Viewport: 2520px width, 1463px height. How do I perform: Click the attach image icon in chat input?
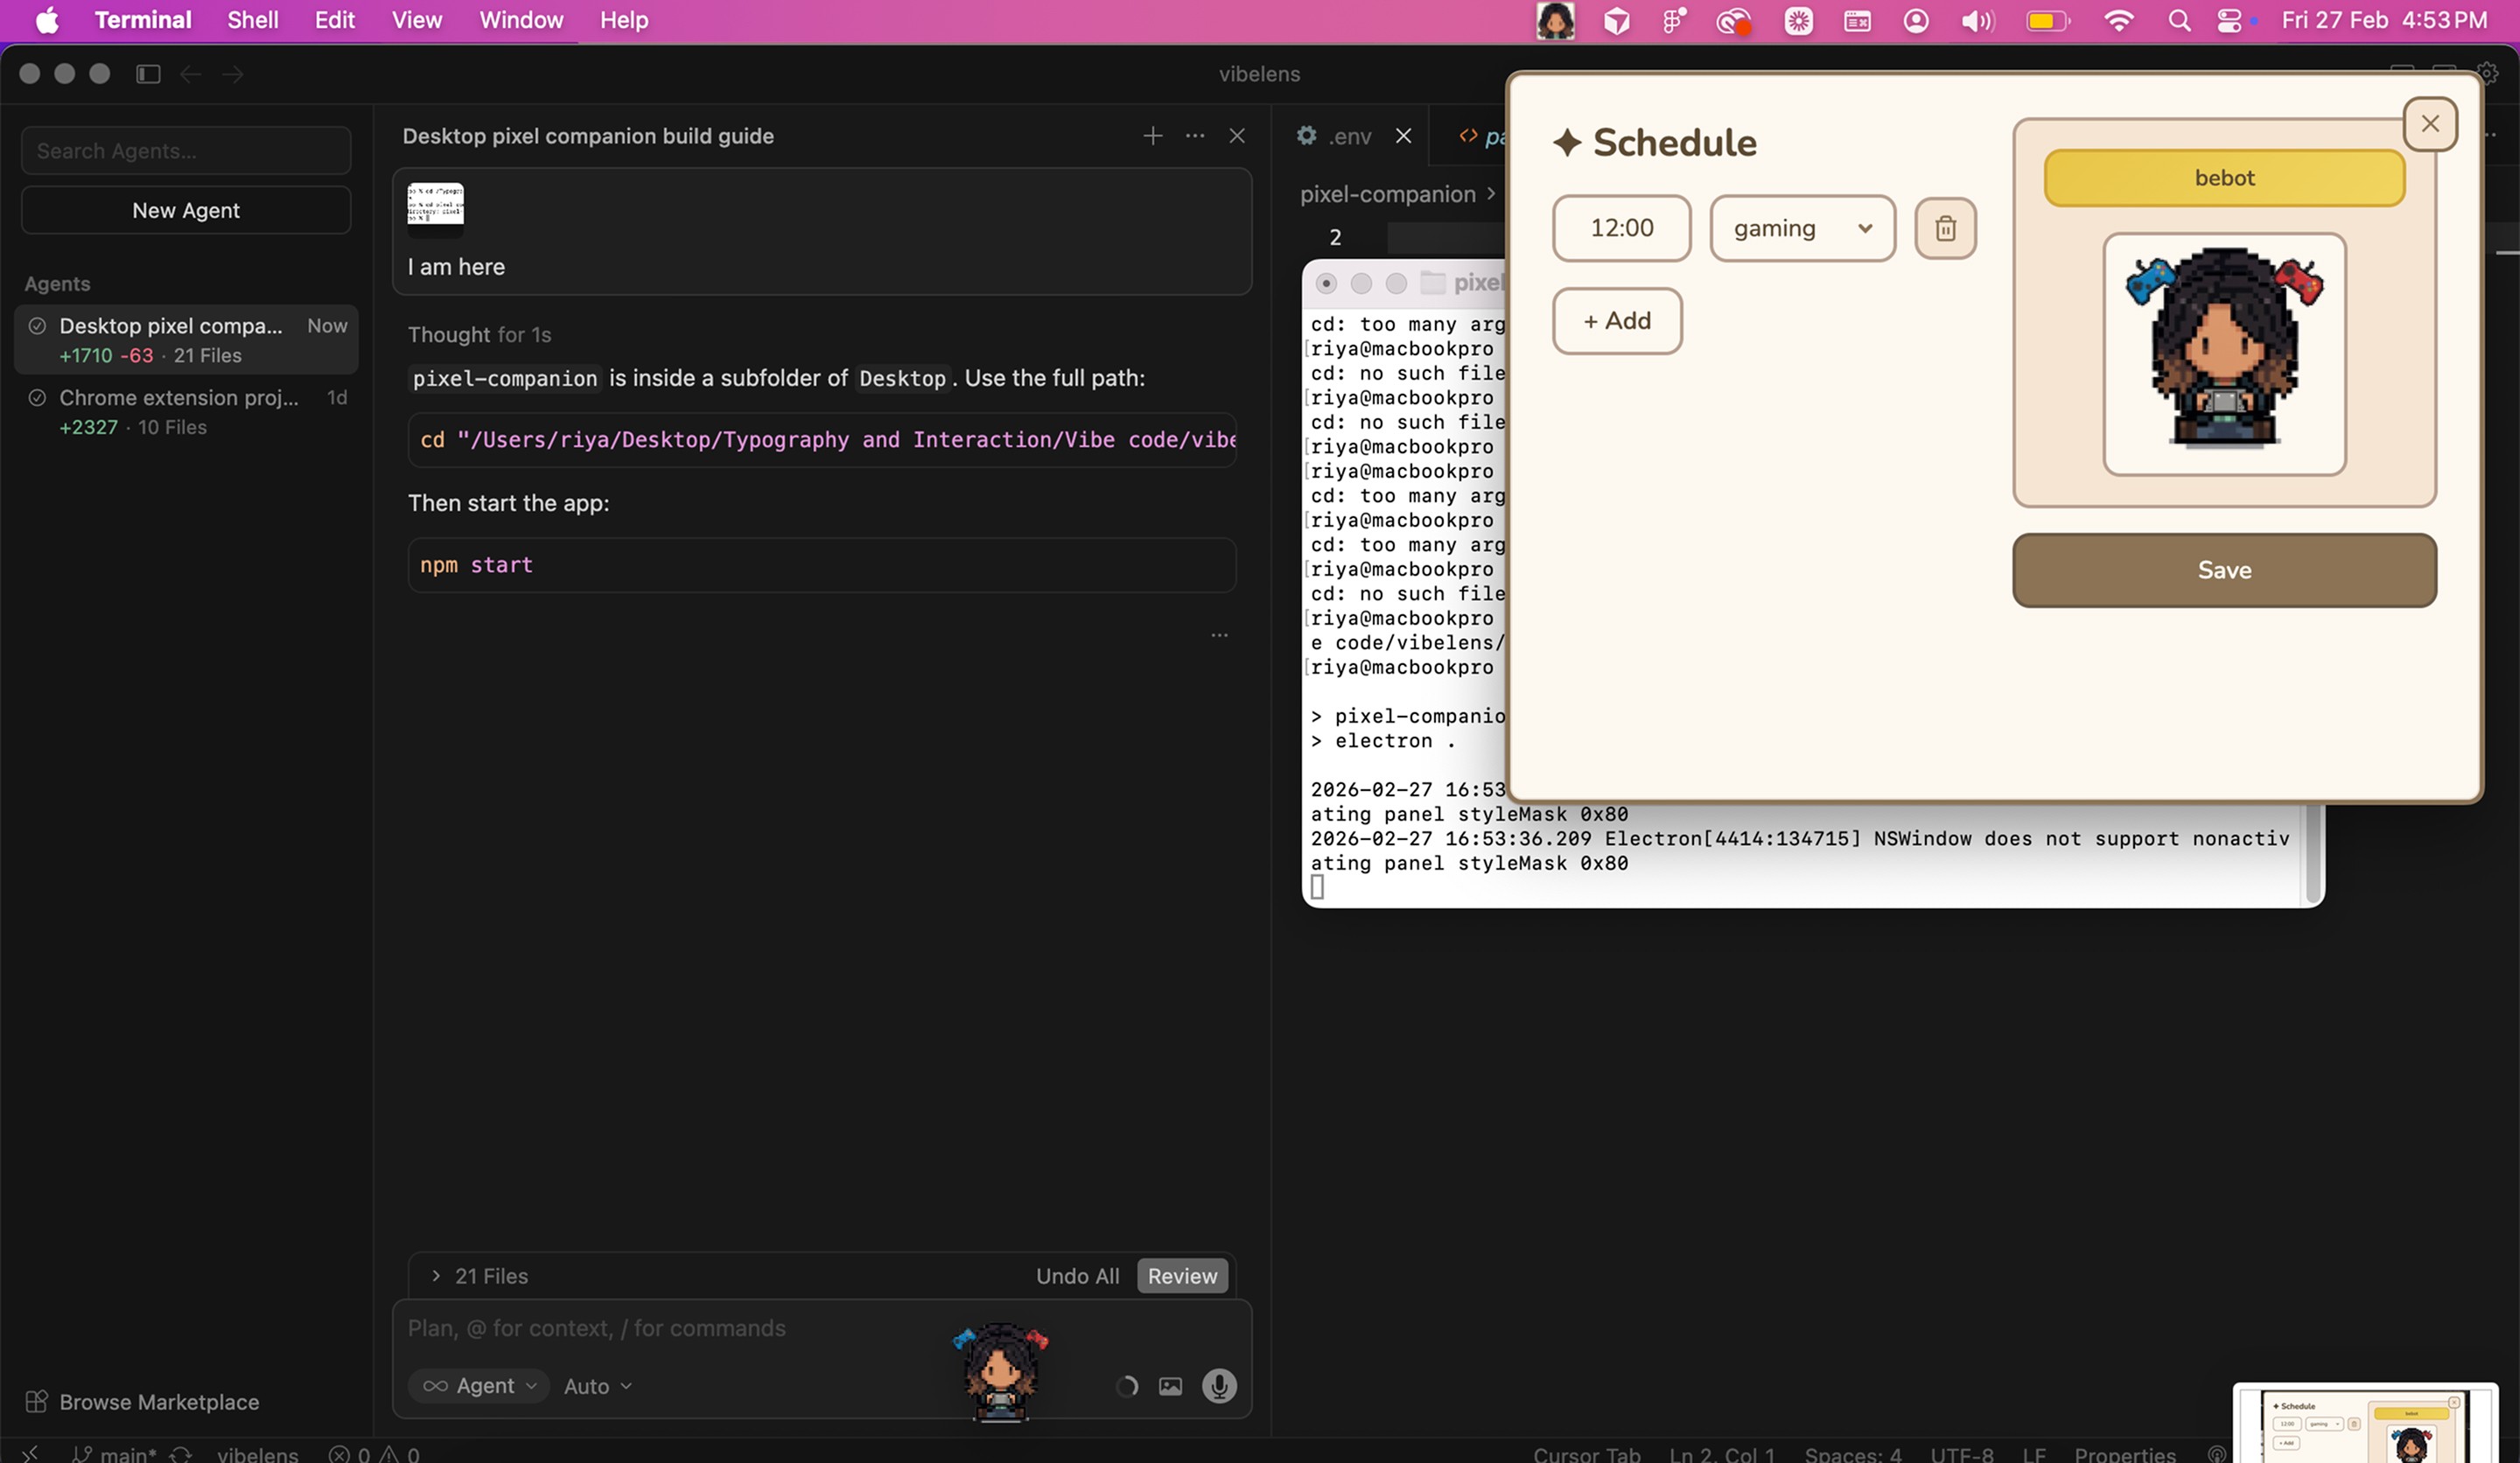tap(1170, 1386)
